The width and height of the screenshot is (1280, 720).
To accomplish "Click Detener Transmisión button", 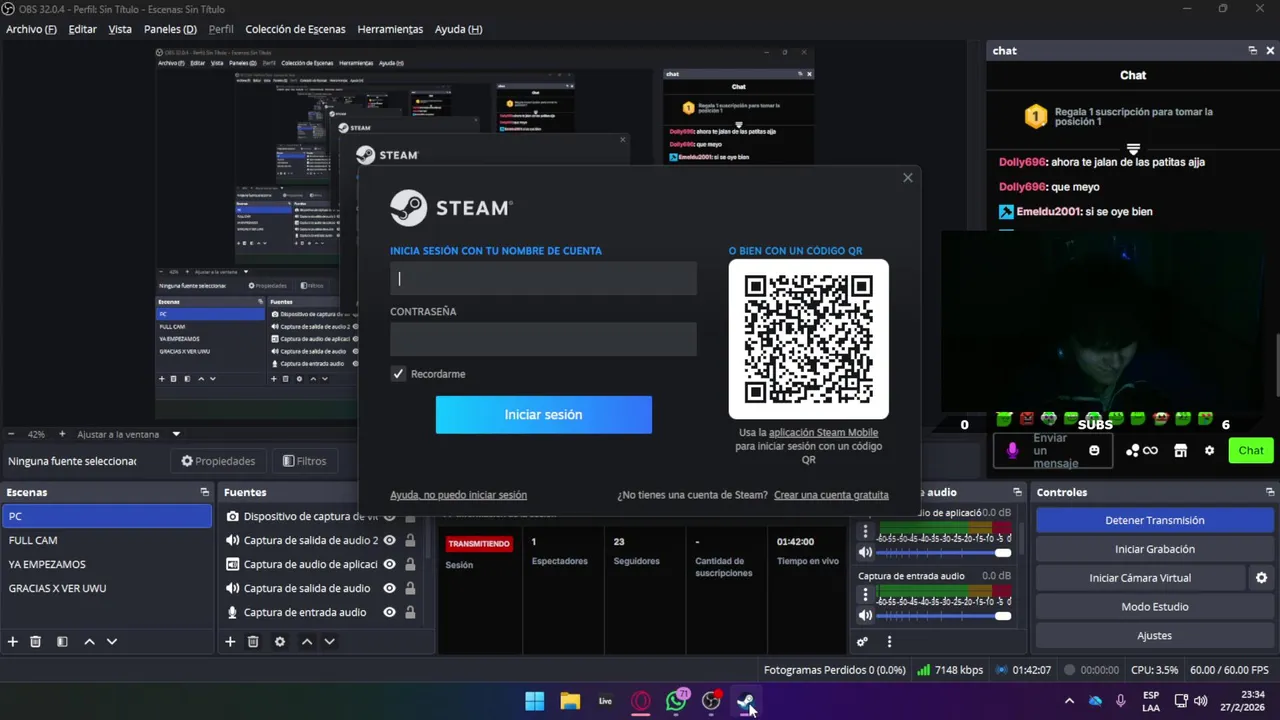I will tap(1154, 520).
